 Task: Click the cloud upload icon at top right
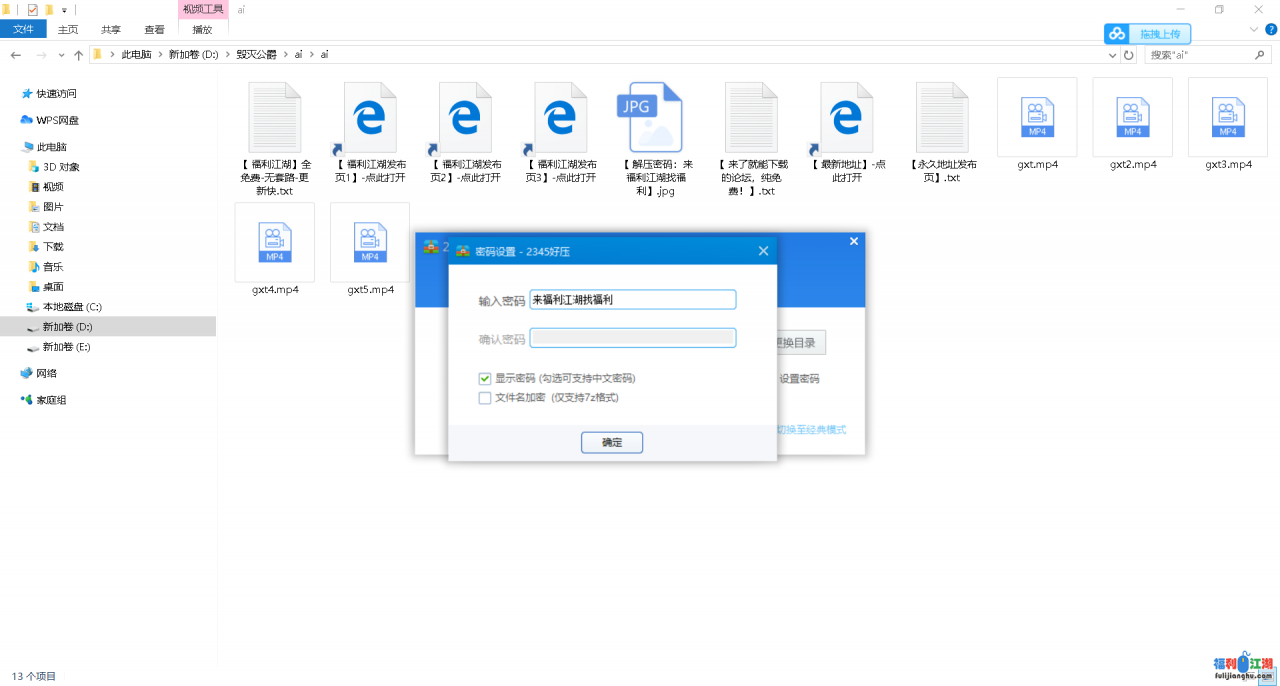(x=1116, y=34)
